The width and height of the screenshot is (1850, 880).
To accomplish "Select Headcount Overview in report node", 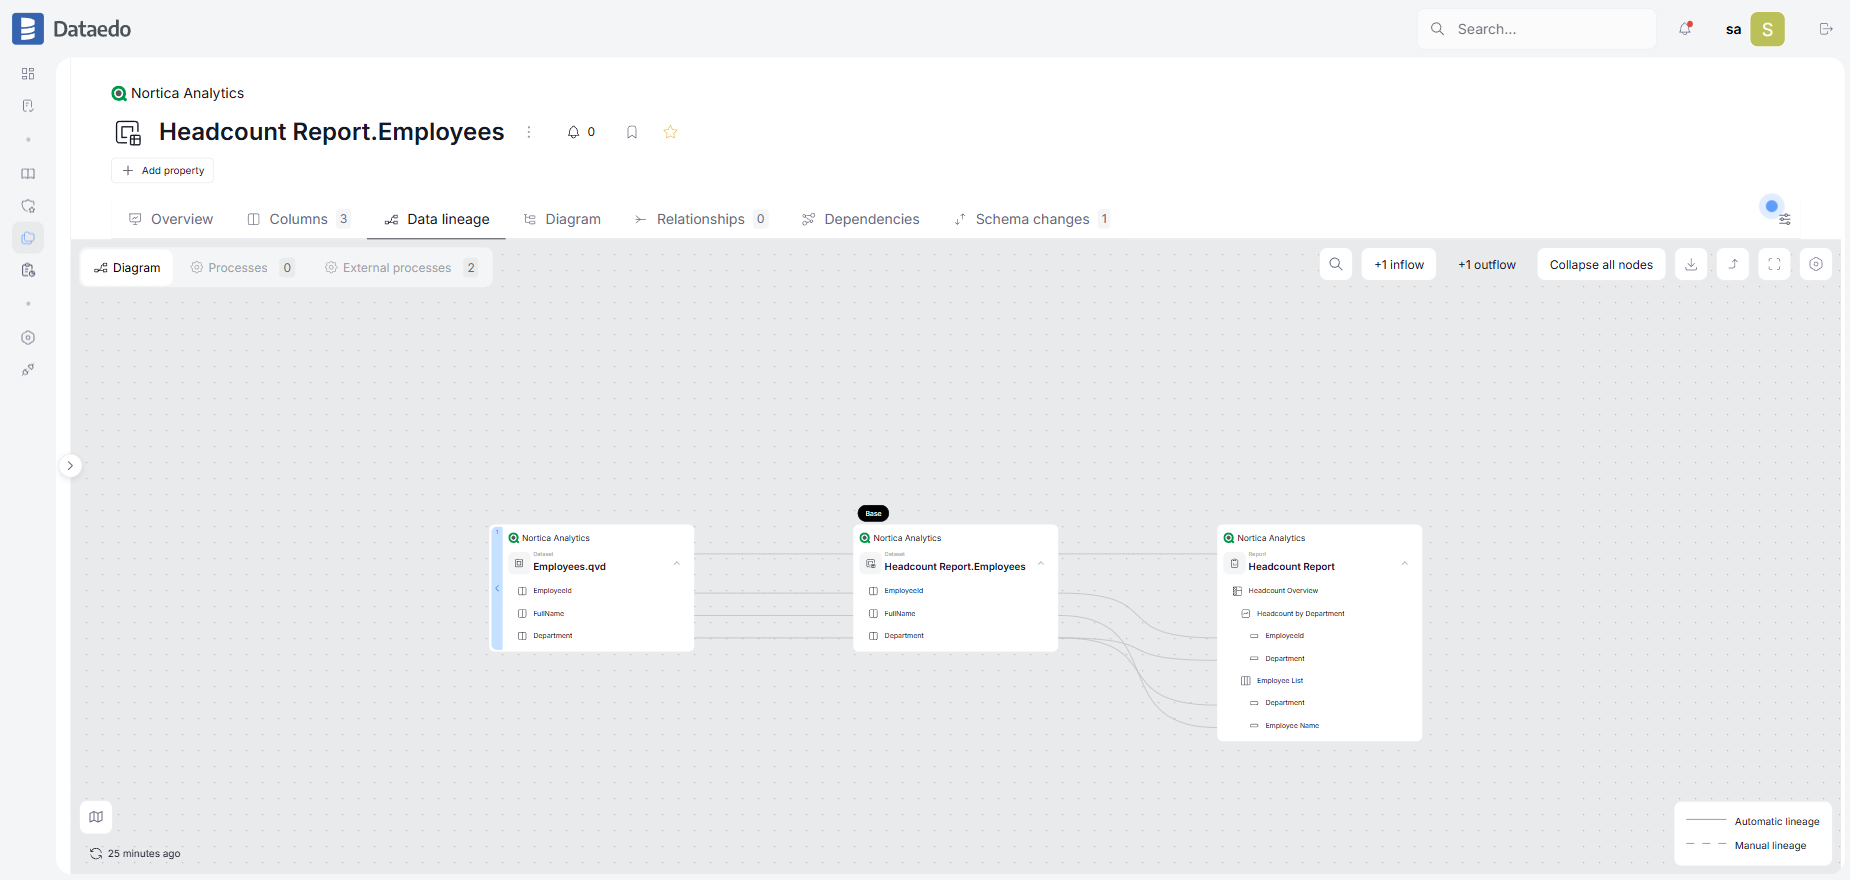I will tap(1283, 591).
